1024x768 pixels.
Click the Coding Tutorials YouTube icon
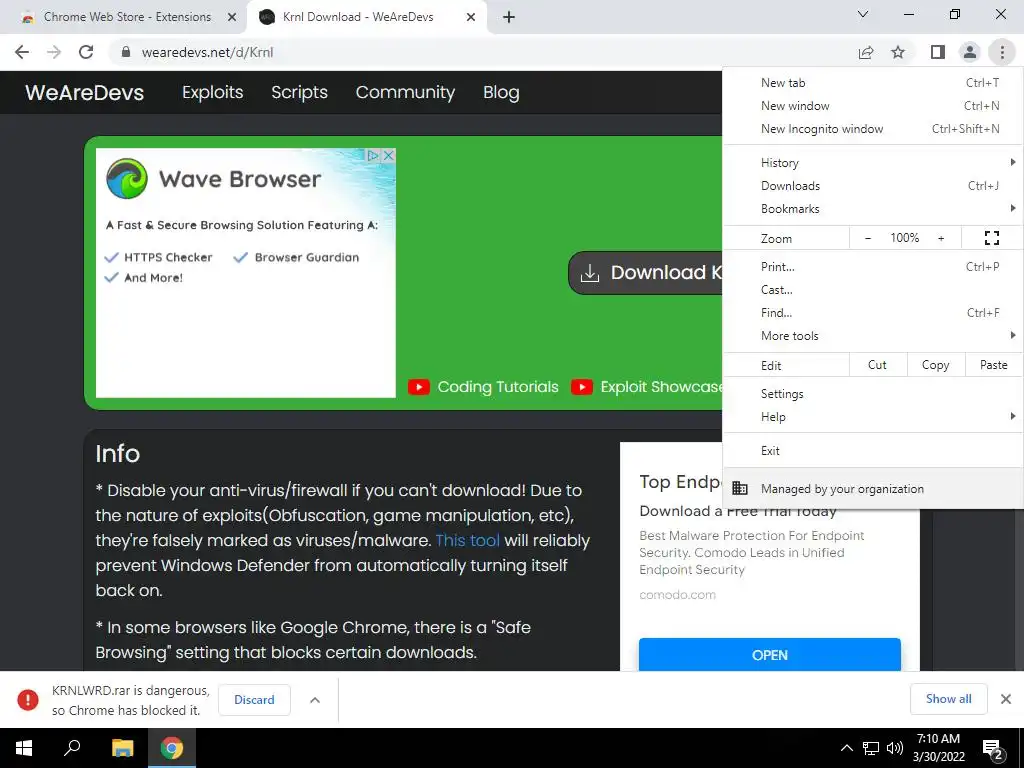coord(419,387)
